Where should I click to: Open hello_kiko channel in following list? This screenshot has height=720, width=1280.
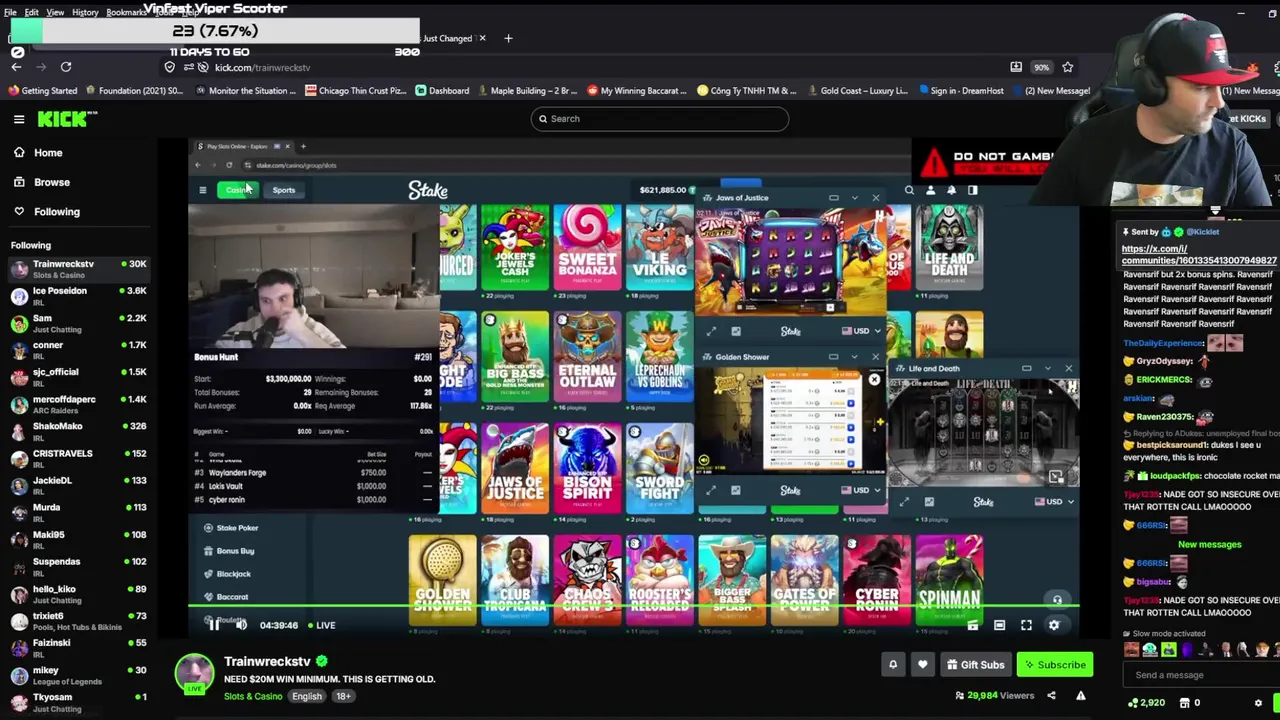pyautogui.click(x=78, y=594)
